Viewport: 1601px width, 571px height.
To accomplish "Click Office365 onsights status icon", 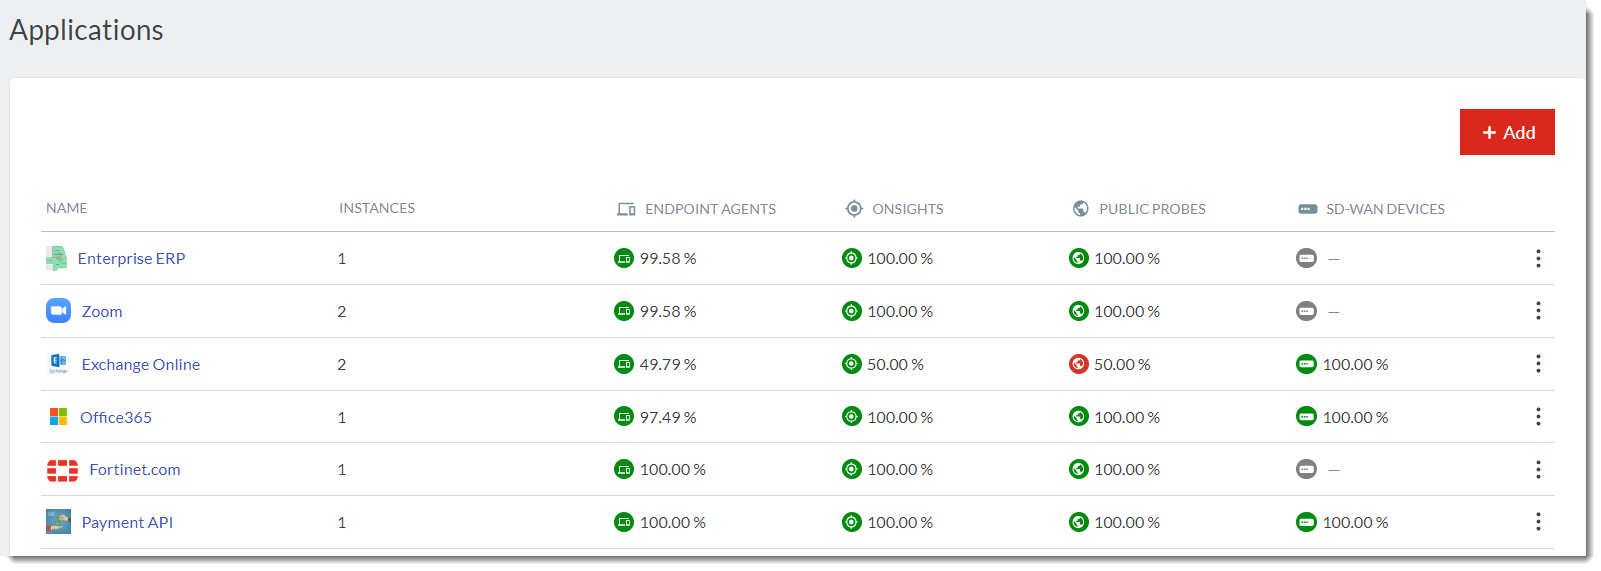I will click(851, 417).
